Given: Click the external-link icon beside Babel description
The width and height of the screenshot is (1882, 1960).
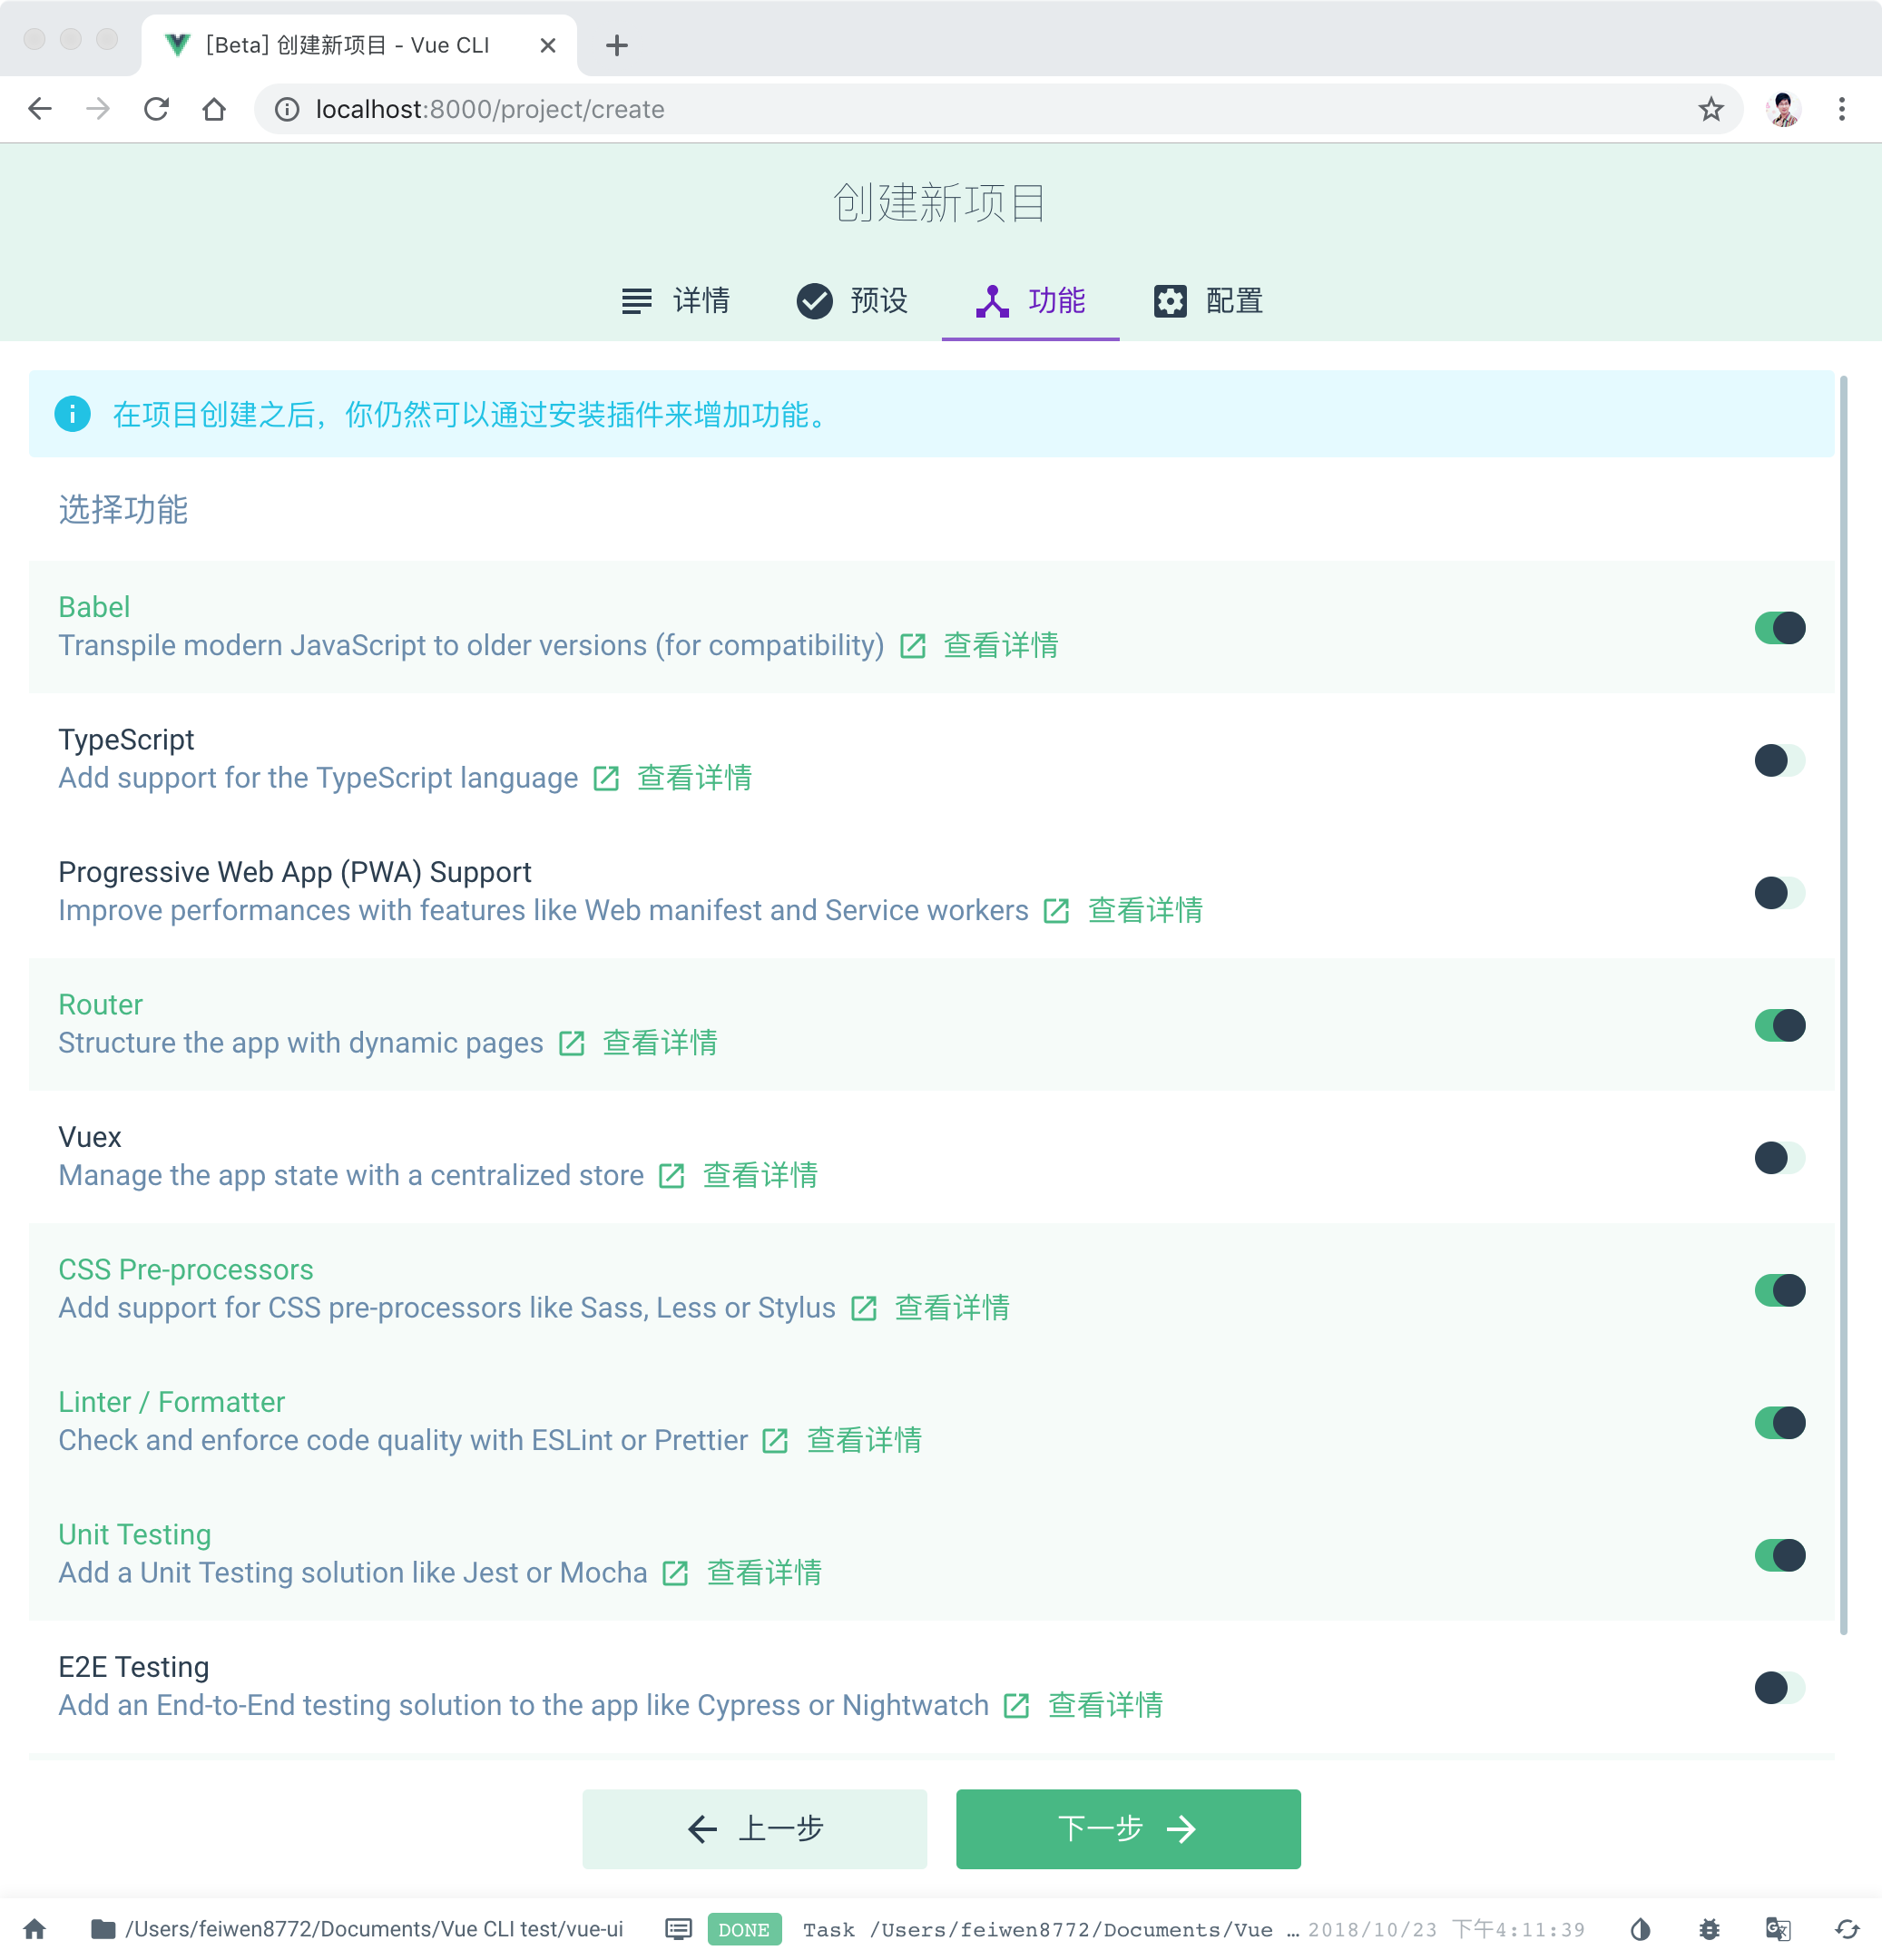Looking at the screenshot, I should click(913, 646).
